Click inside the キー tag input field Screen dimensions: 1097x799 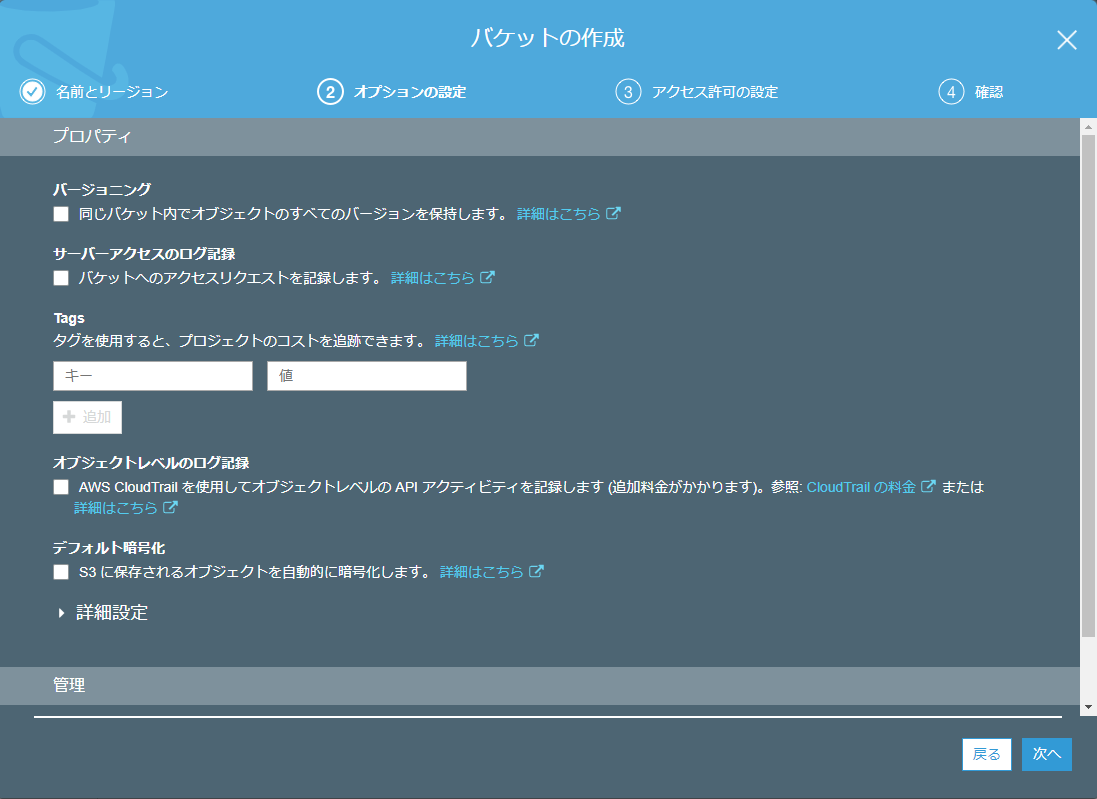pyautogui.click(x=152, y=375)
